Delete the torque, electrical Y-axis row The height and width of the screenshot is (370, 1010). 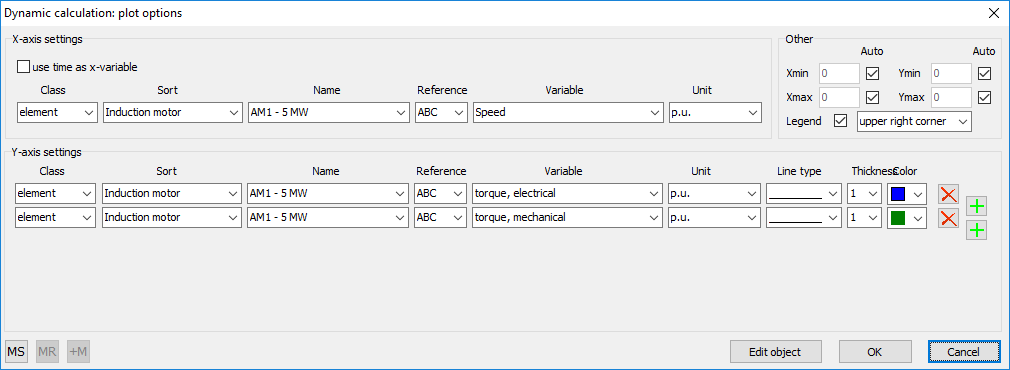[x=948, y=193]
